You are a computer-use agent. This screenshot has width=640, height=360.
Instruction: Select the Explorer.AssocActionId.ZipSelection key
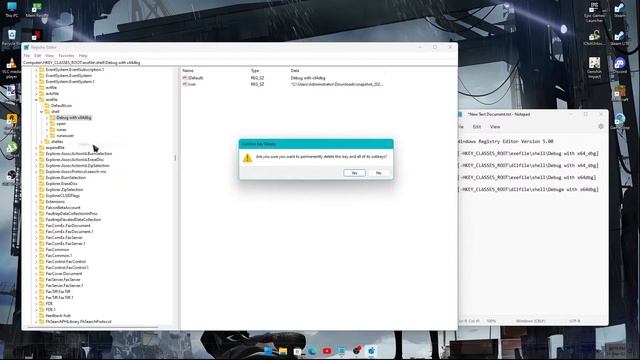tap(78, 166)
